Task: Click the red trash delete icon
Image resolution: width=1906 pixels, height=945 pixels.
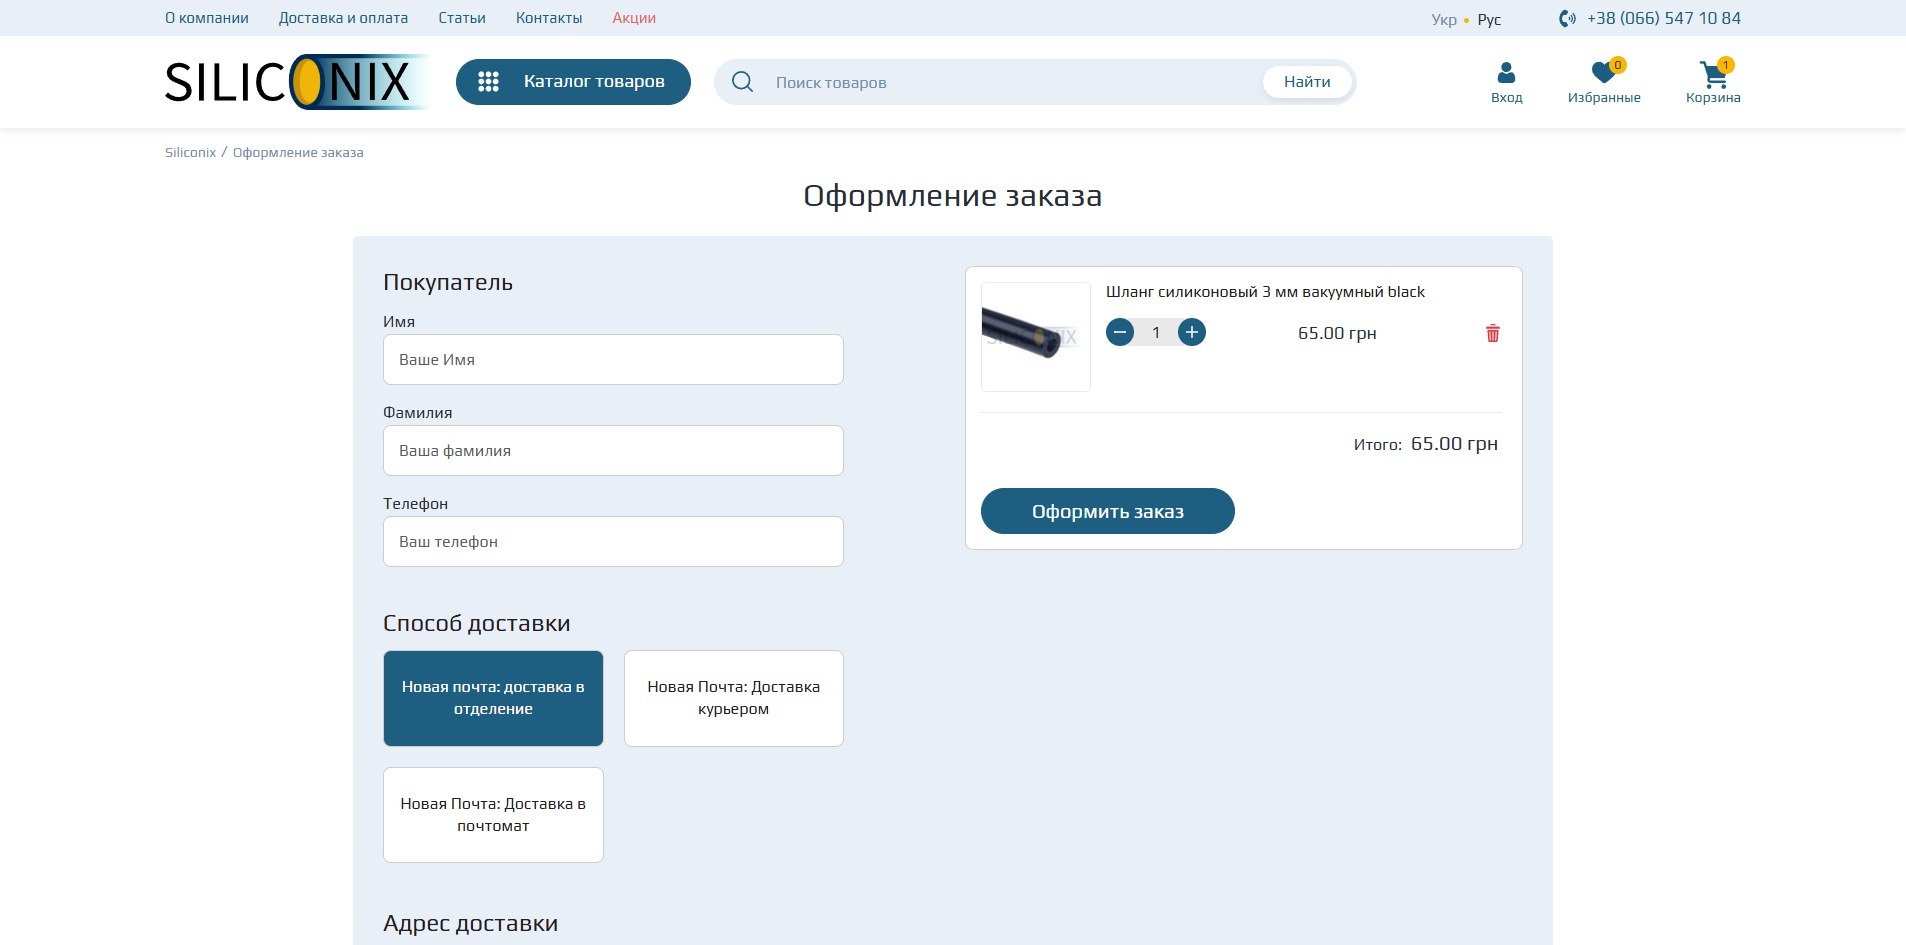Action: click(1492, 333)
